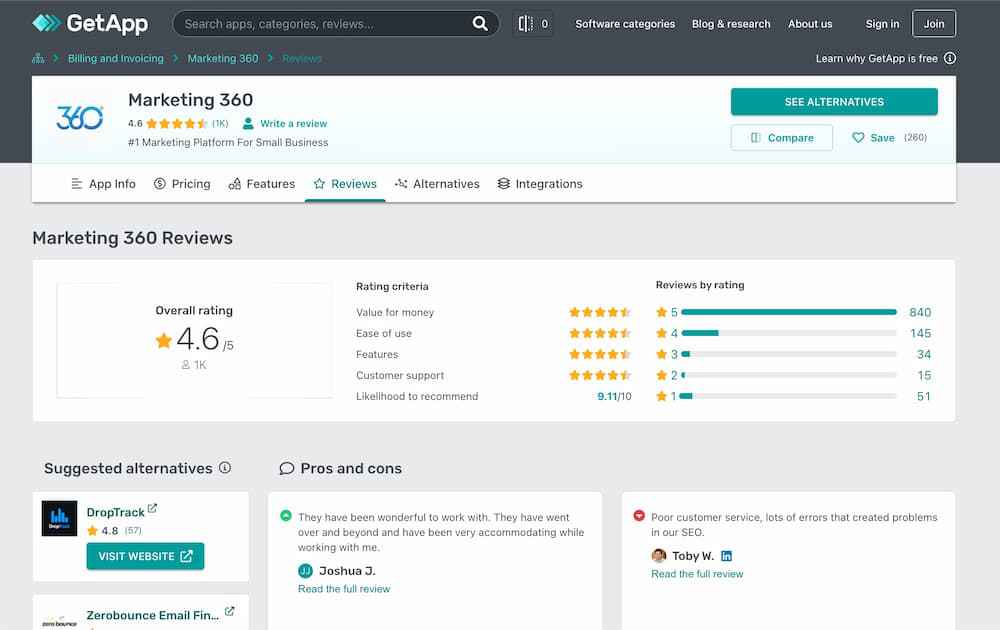1000x630 pixels.
Task: Click the Compare button
Action: click(782, 138)
